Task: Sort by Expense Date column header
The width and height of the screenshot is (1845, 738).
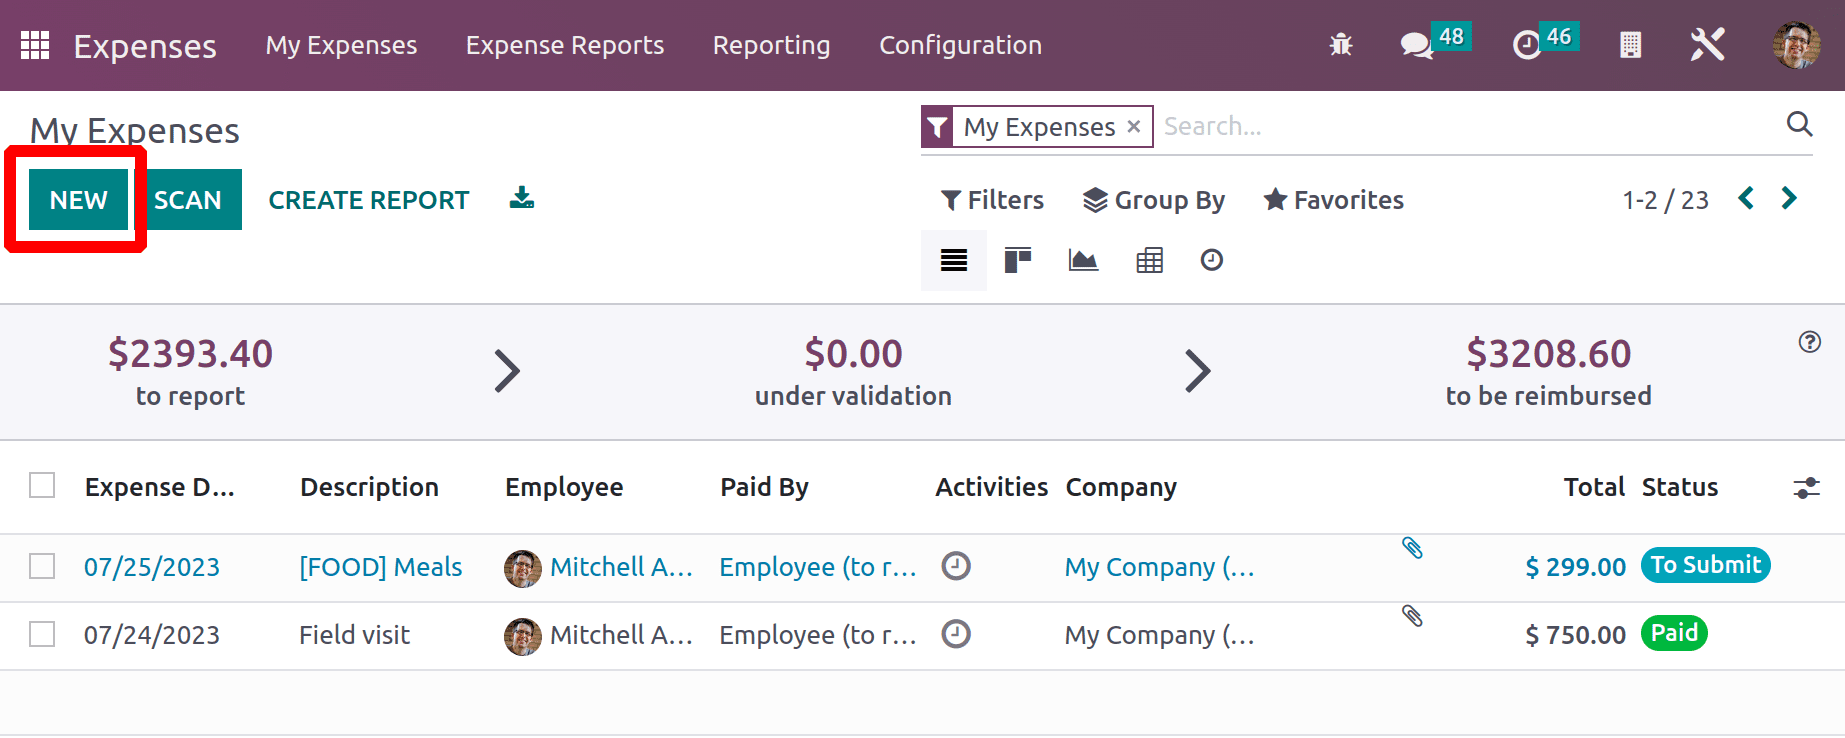Action: click(x=160, y=487)
